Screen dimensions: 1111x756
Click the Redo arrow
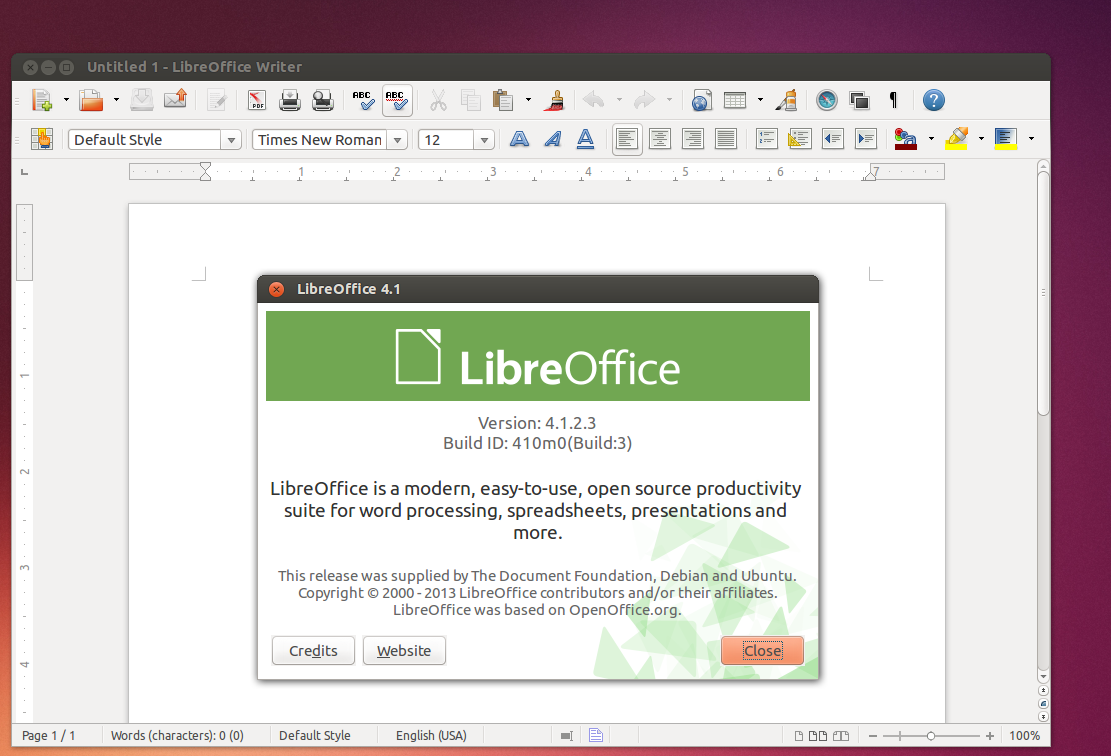[x=643, y=100]
